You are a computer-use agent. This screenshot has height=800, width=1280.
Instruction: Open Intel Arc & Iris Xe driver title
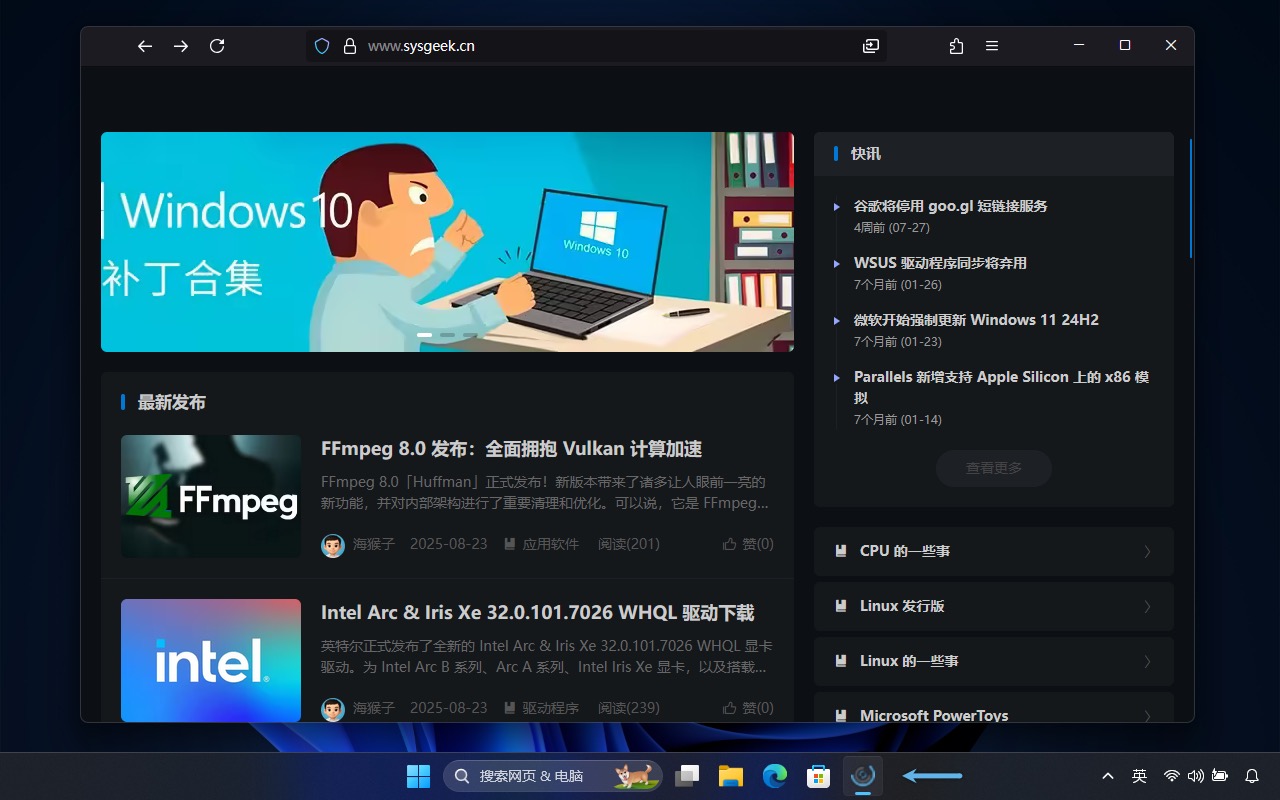[x=538, y=613]
